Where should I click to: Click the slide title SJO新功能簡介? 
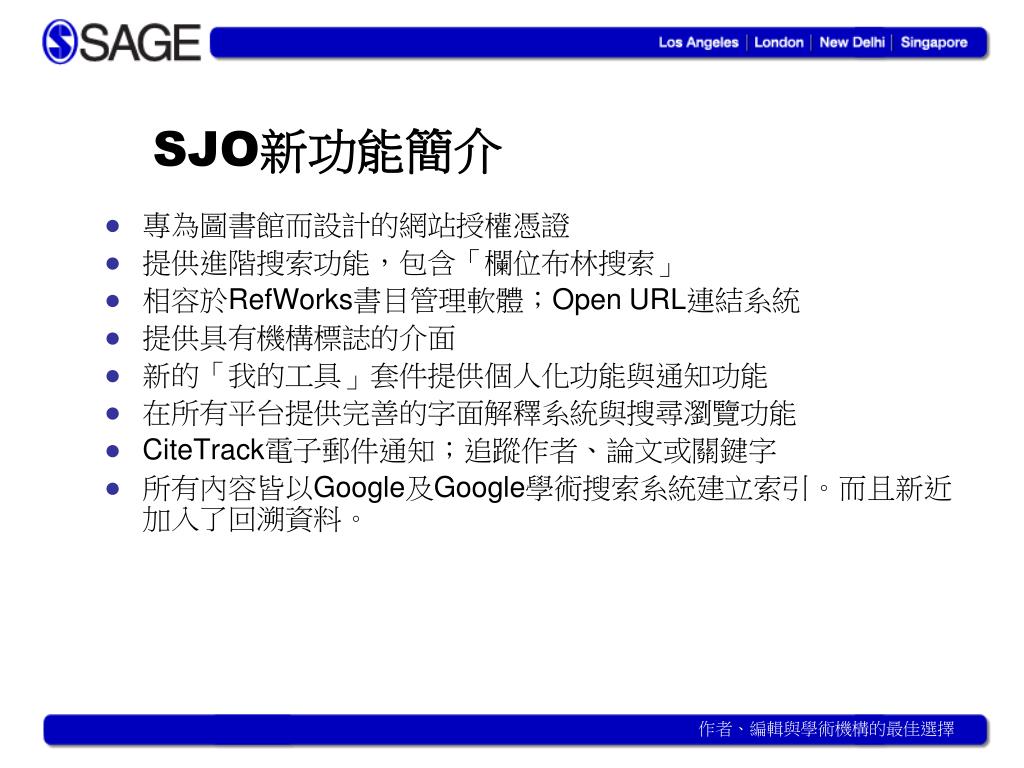click(x=328, y=151)
